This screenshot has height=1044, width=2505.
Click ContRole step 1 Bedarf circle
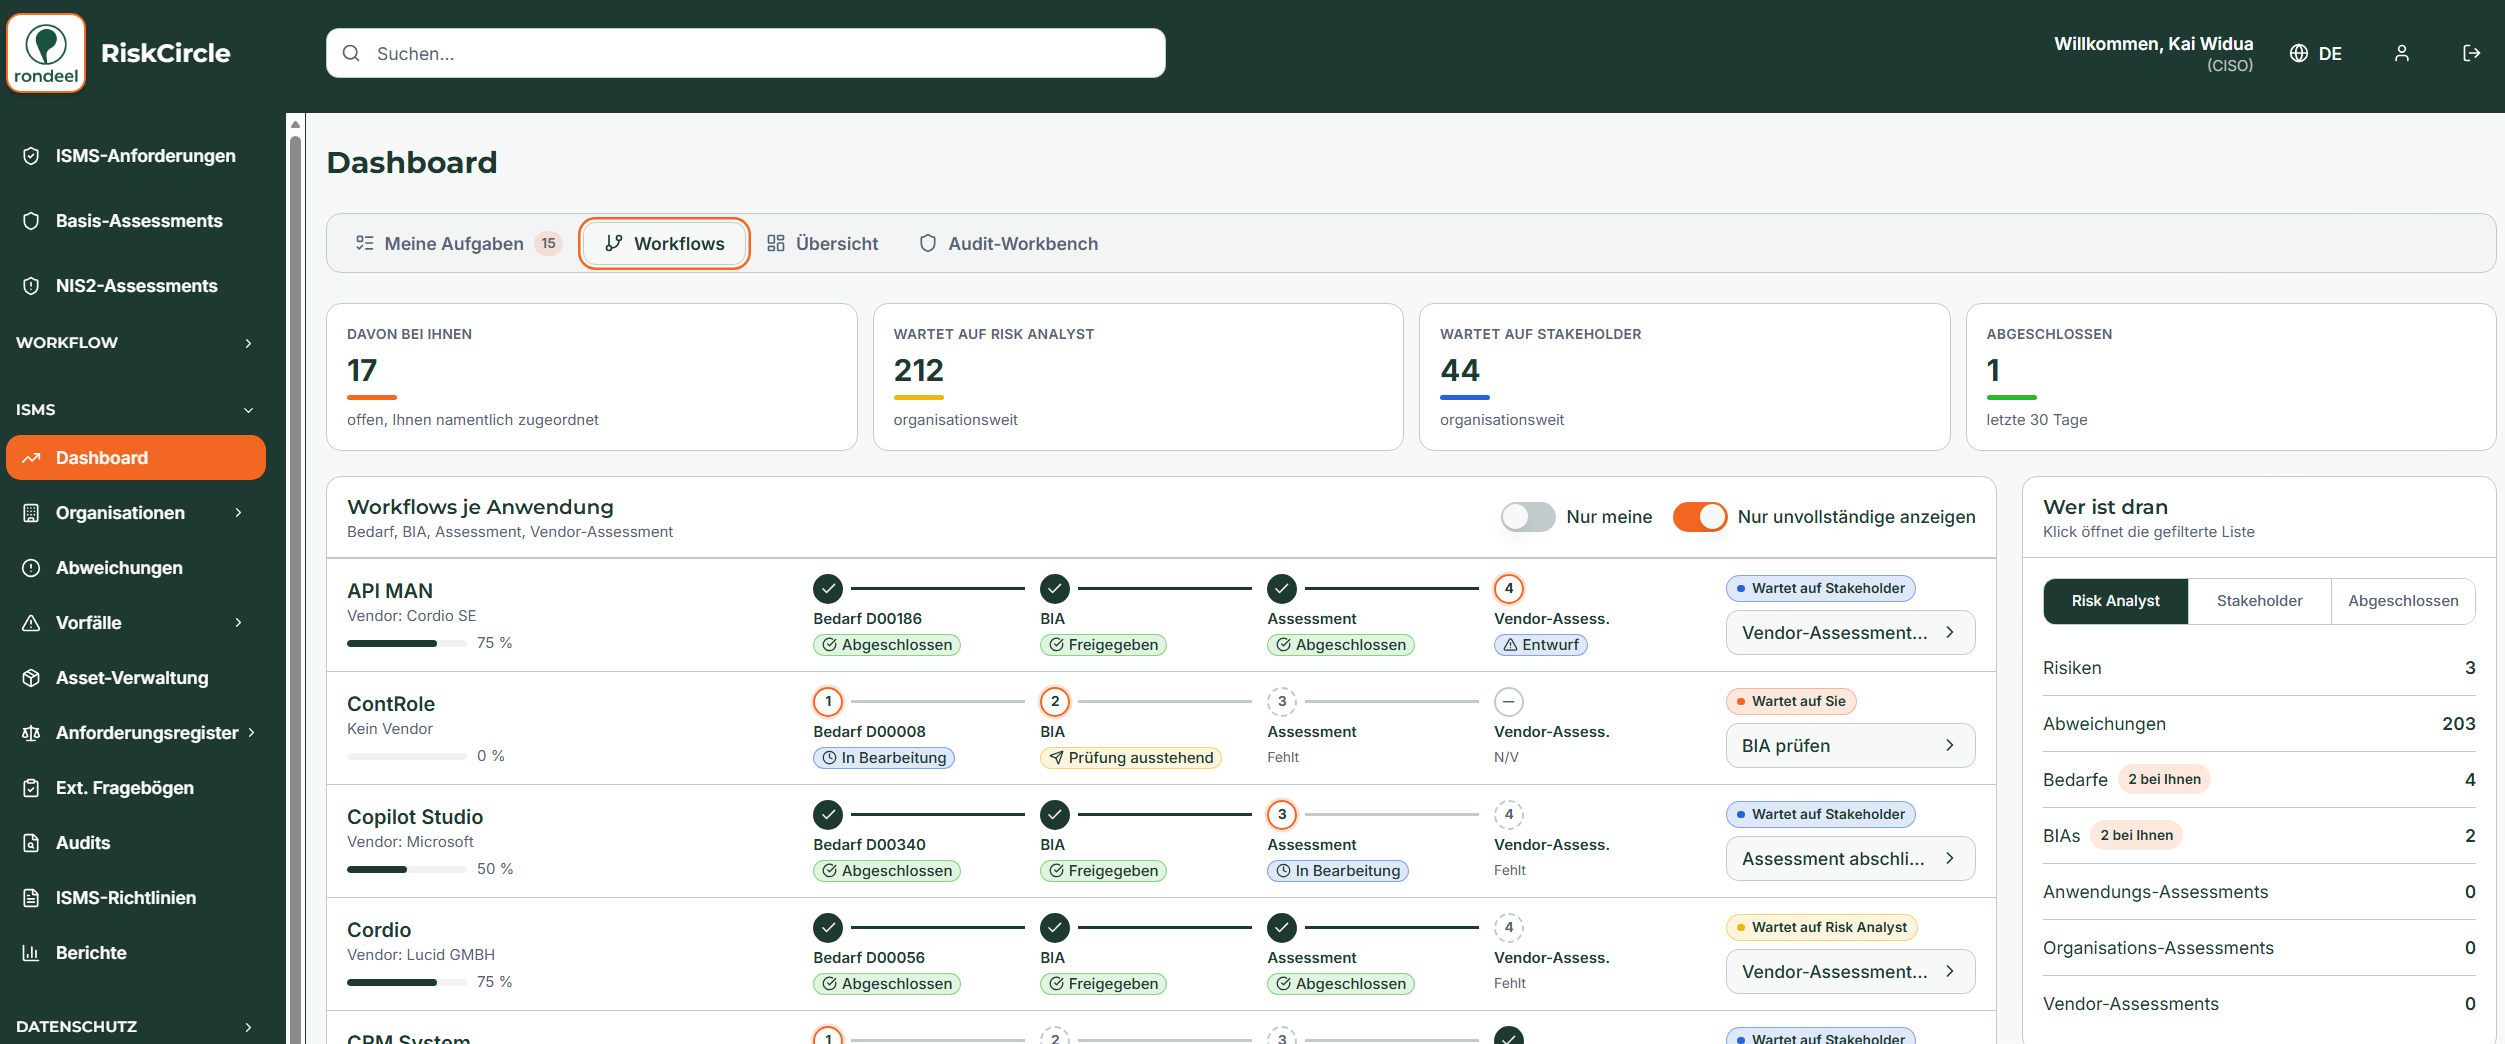point(828,701)
